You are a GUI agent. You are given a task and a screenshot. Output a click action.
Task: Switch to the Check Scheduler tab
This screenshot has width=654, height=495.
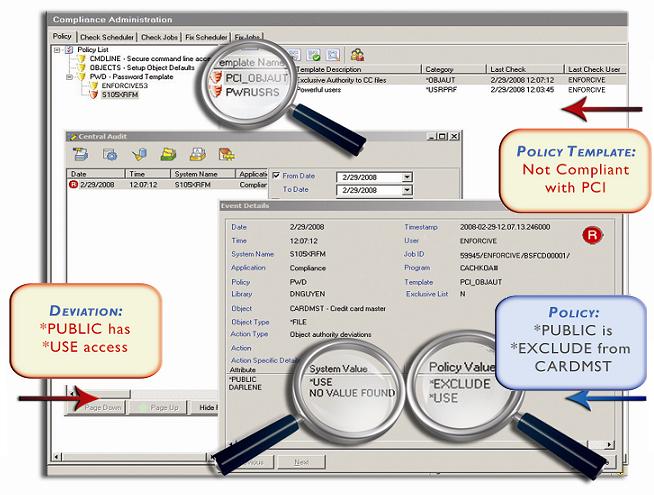coord(107,37)
